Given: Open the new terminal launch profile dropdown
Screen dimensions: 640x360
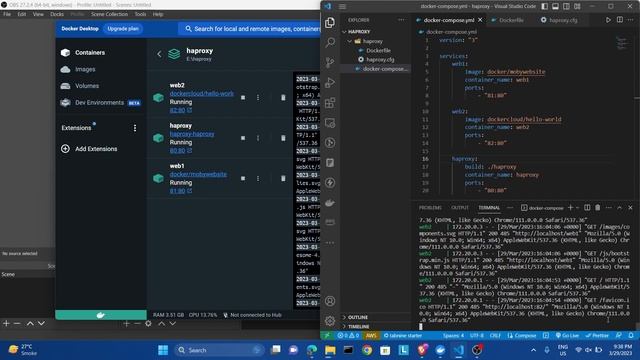Looking at the screenshot, I should coord(578,207).
